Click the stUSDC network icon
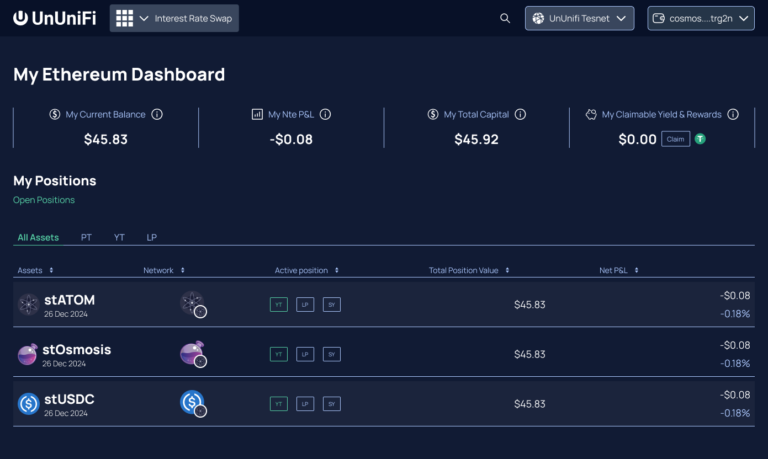The height and width of the screenshot is (459, 768). point(193,403)
